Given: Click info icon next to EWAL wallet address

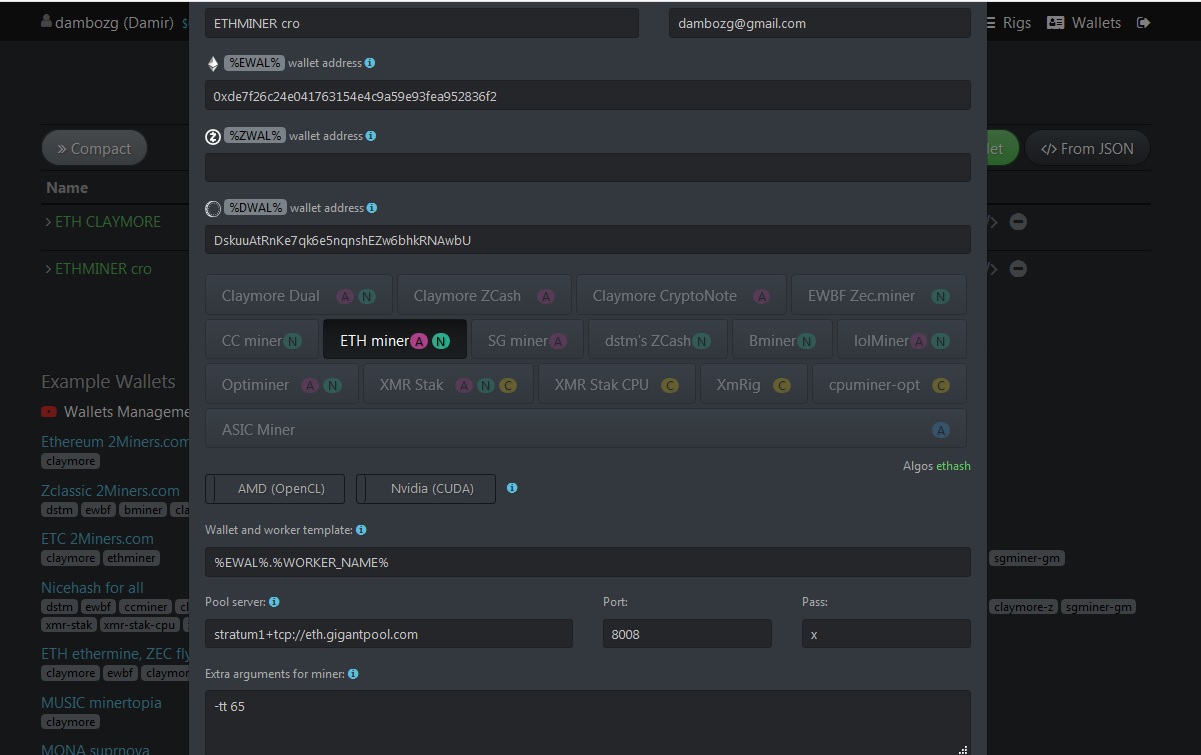Looking at the screenshot, I should point(370,63).
